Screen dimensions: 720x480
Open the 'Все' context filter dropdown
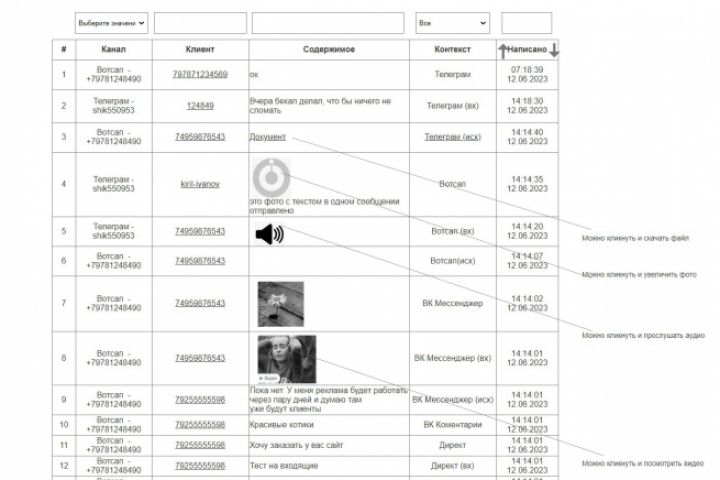453,23
